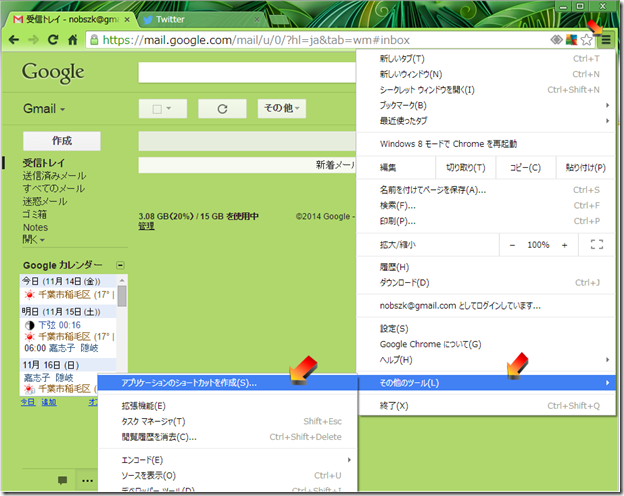Open タスク マネージャ(T) from the submenu
Image resolution: width=624 pixels, height=496 pixels.
point(228,421)
